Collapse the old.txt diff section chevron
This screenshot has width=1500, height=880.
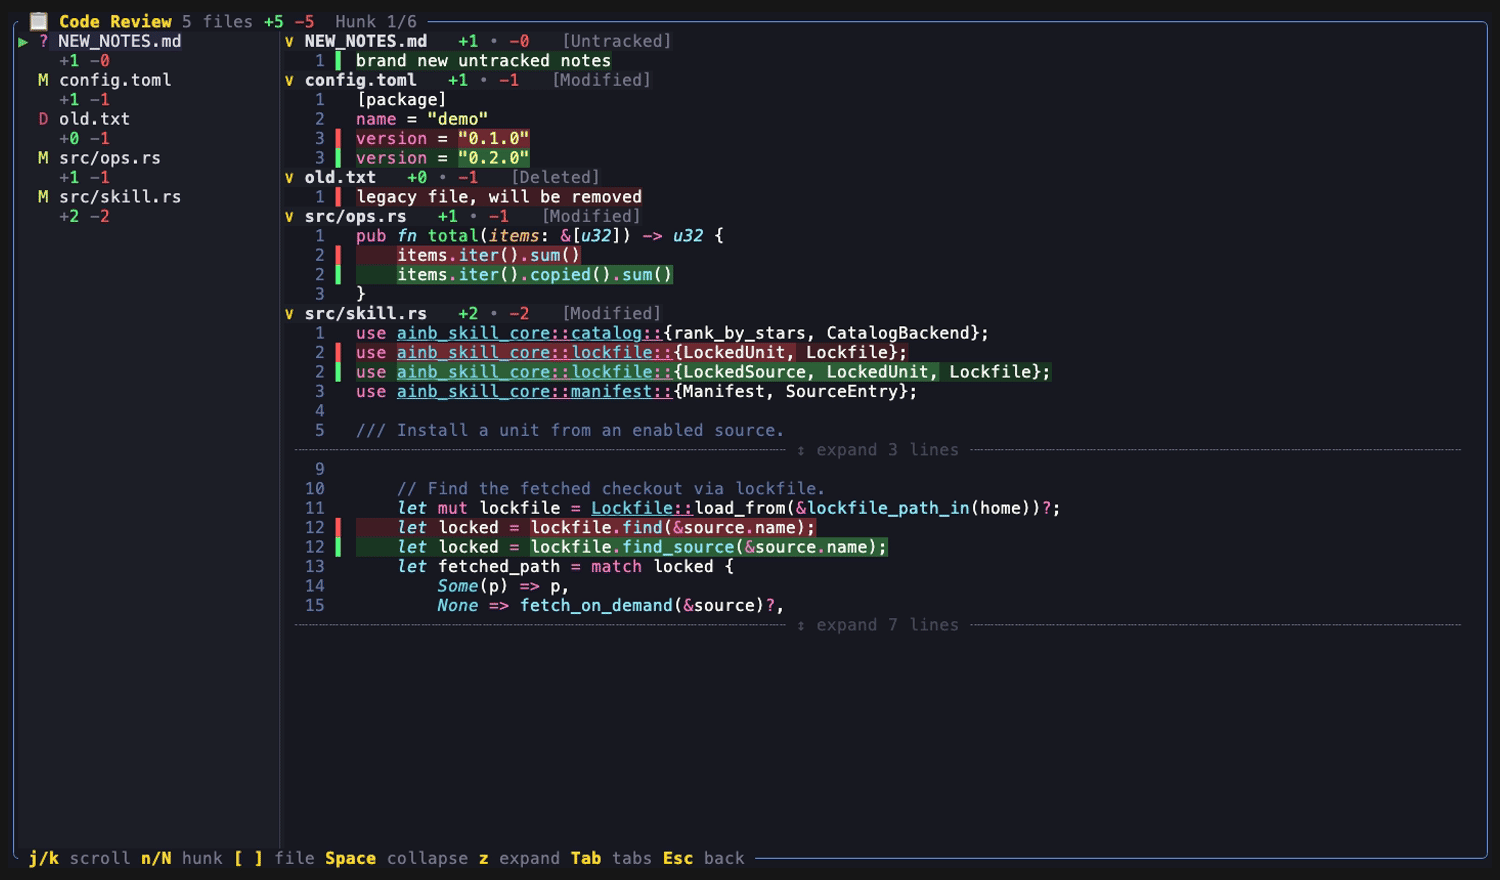[289, 177]
